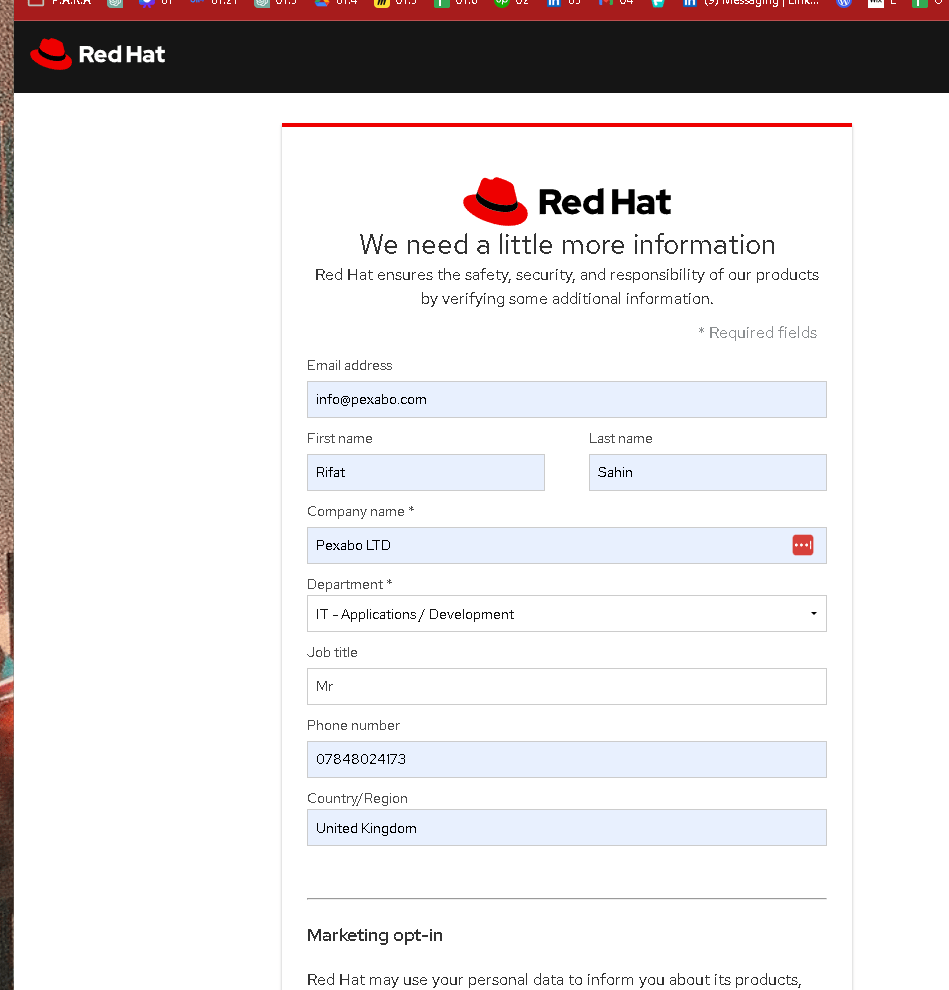The height and width of the screenshot is (990, 949).
Task: Open the Department dropdown
Action: tap(566, 614)
